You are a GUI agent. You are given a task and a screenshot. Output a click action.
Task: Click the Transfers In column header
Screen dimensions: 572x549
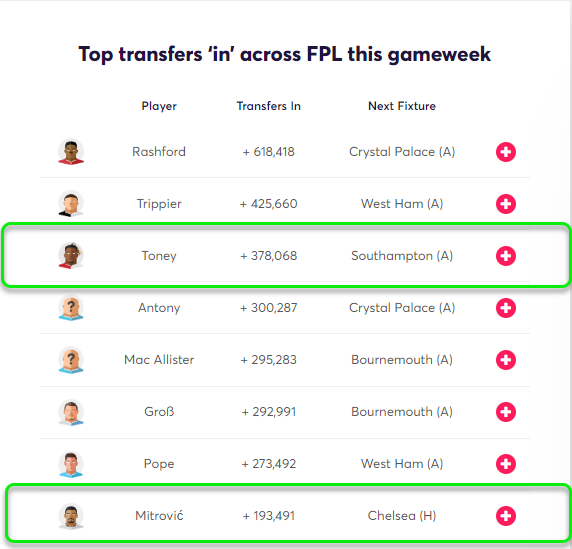coord(268,106)
